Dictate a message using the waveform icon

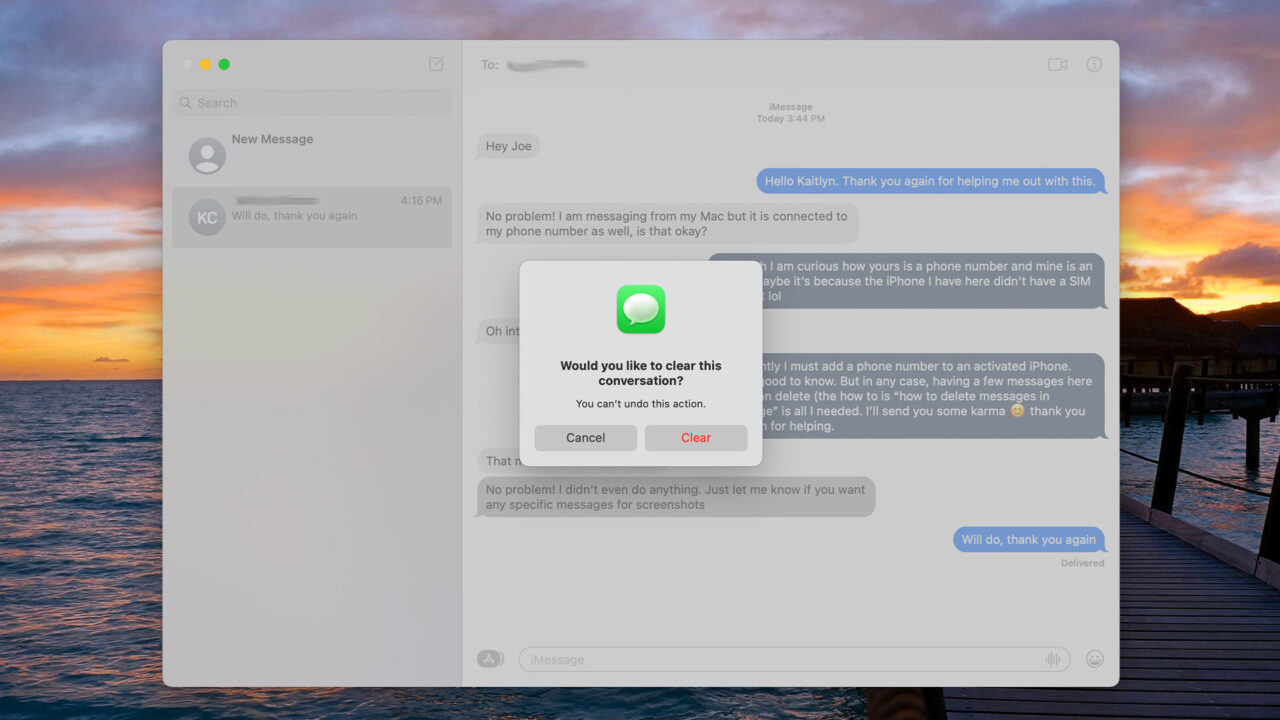1052,659
